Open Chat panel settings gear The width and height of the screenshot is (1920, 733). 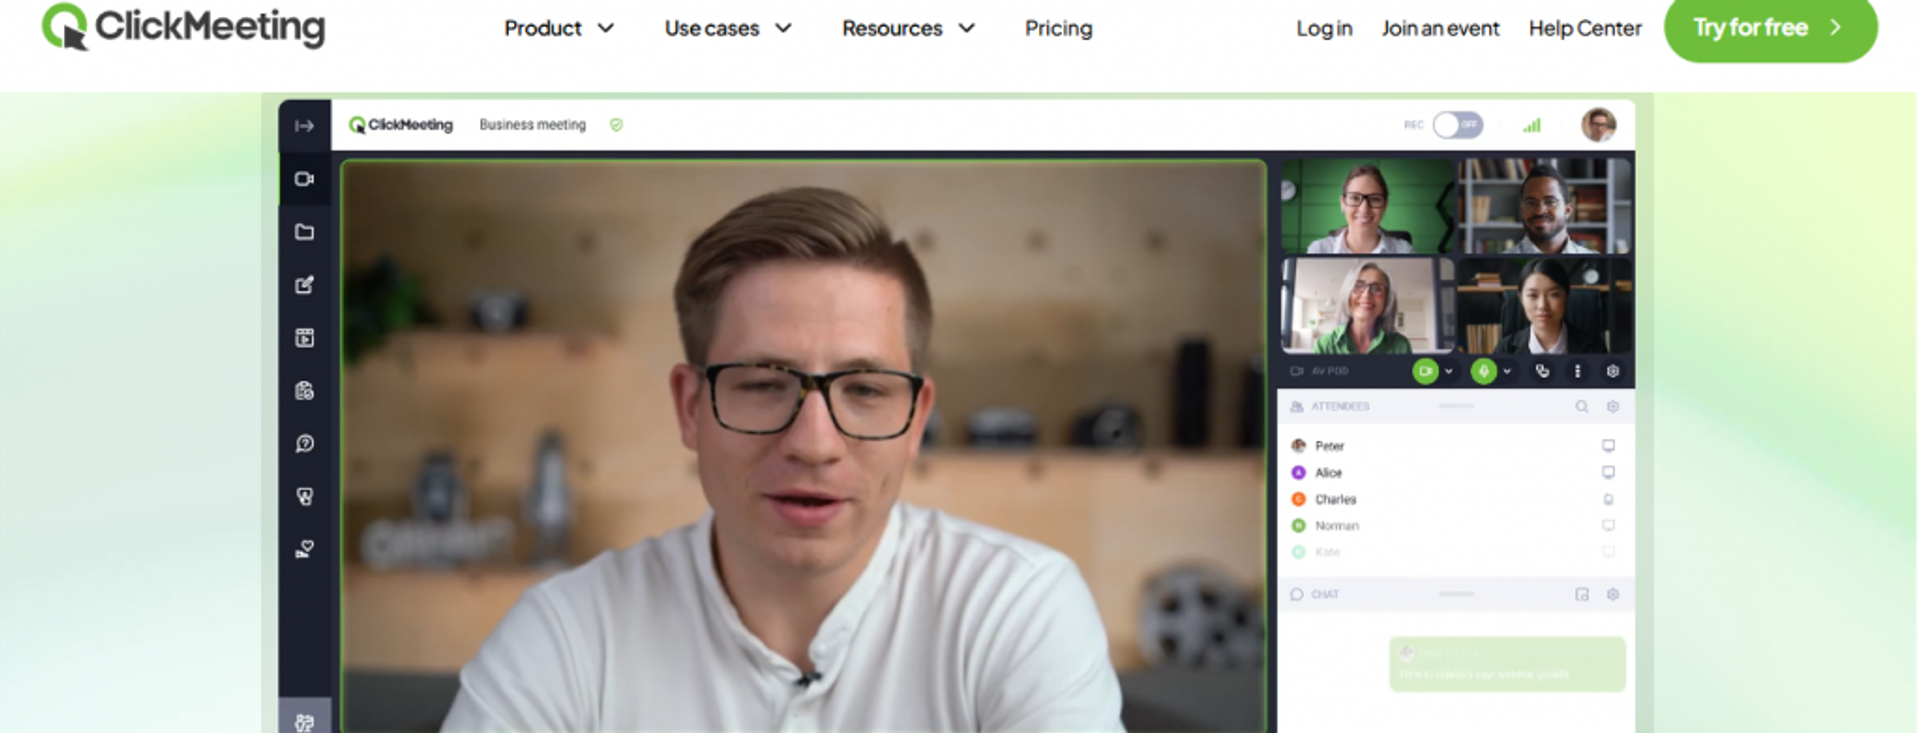tap(1612, 594)
